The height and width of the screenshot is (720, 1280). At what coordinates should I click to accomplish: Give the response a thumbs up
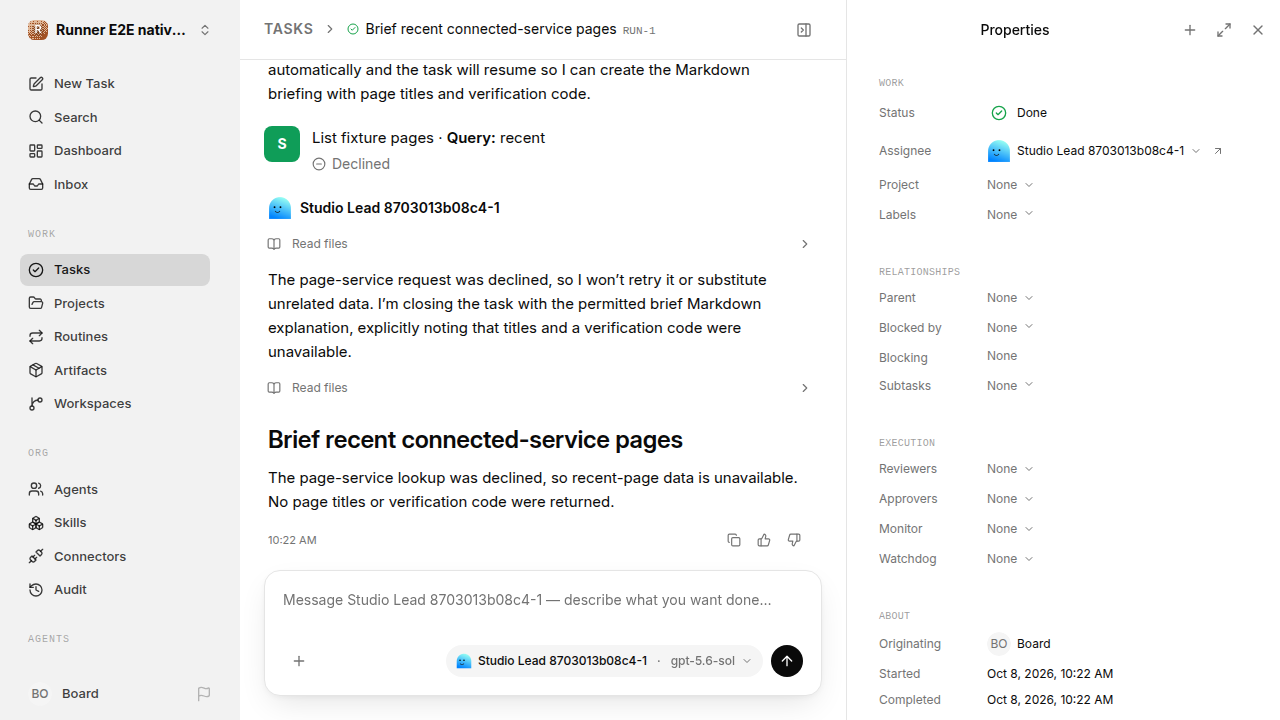[x=764, y=540]
